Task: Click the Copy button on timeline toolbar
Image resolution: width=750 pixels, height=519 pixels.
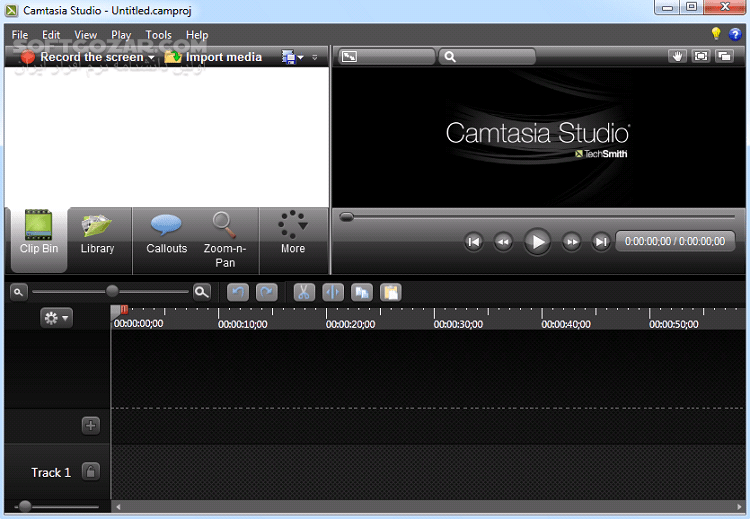Action: (x=362, y=292)
